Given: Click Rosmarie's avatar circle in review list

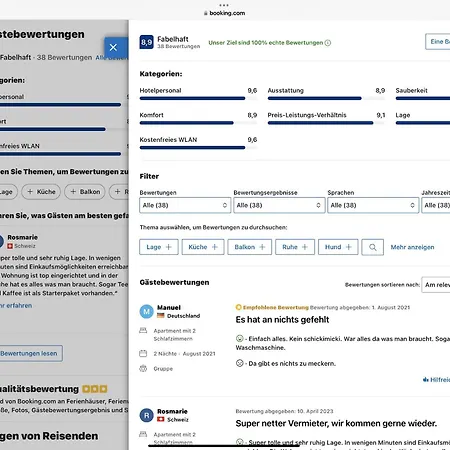Looking at the screenshot, I should [x=146, y=415].
